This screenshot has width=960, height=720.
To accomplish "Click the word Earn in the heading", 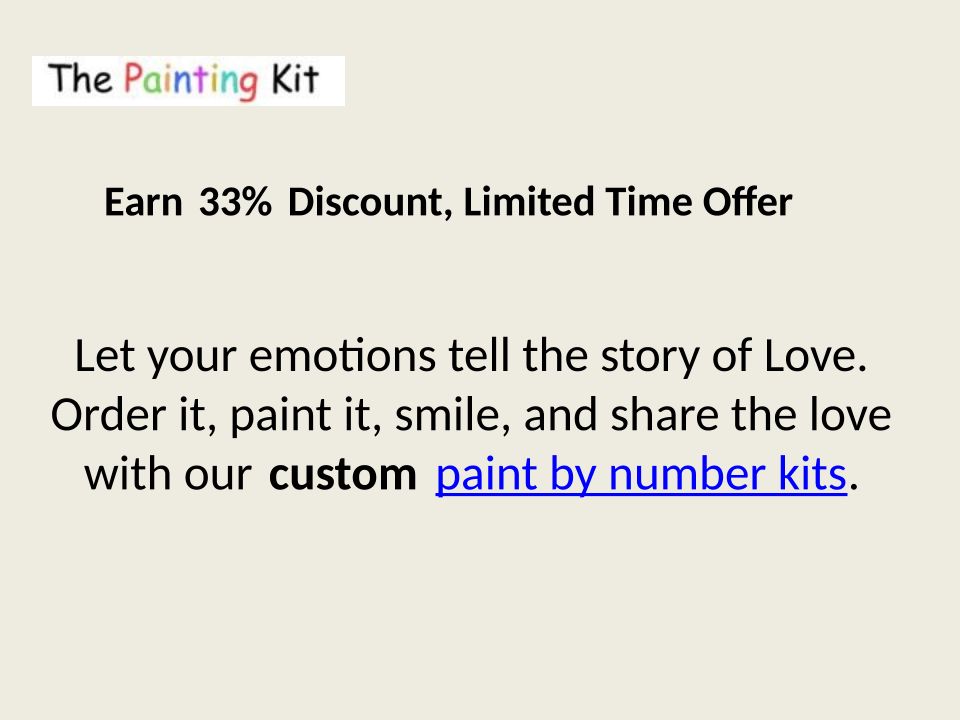I will (143, 203).
